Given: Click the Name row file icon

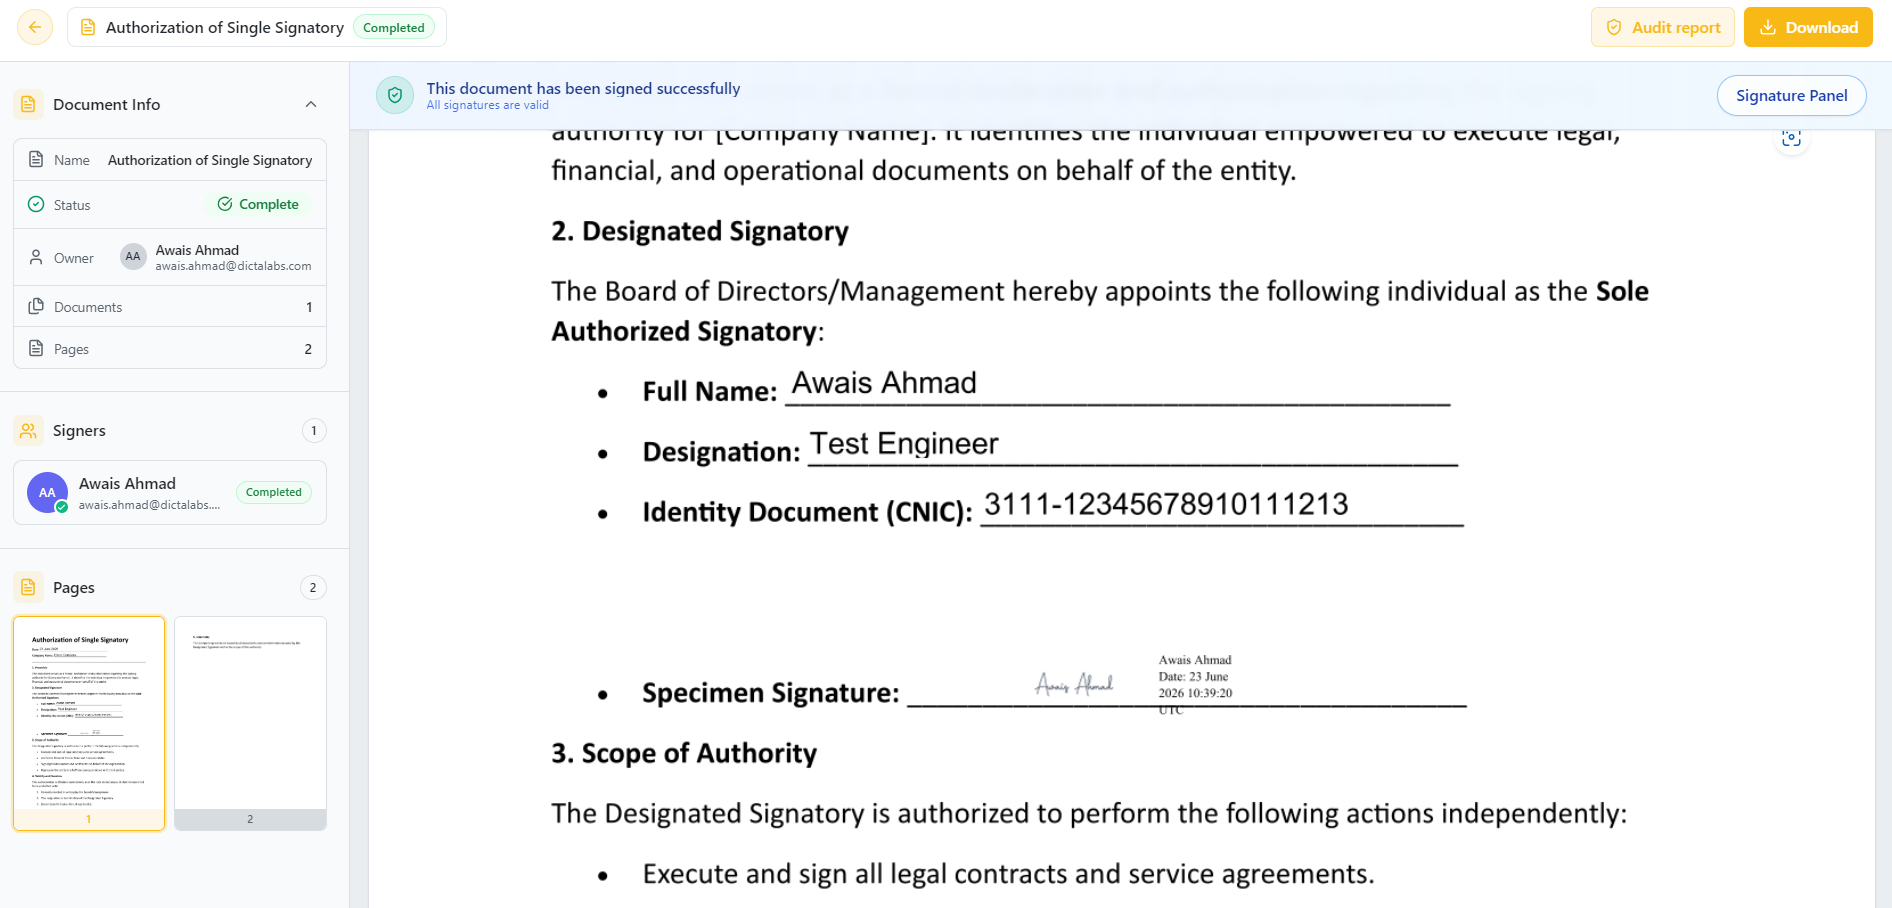Looking at the screenshot, I should click(36, 159).
